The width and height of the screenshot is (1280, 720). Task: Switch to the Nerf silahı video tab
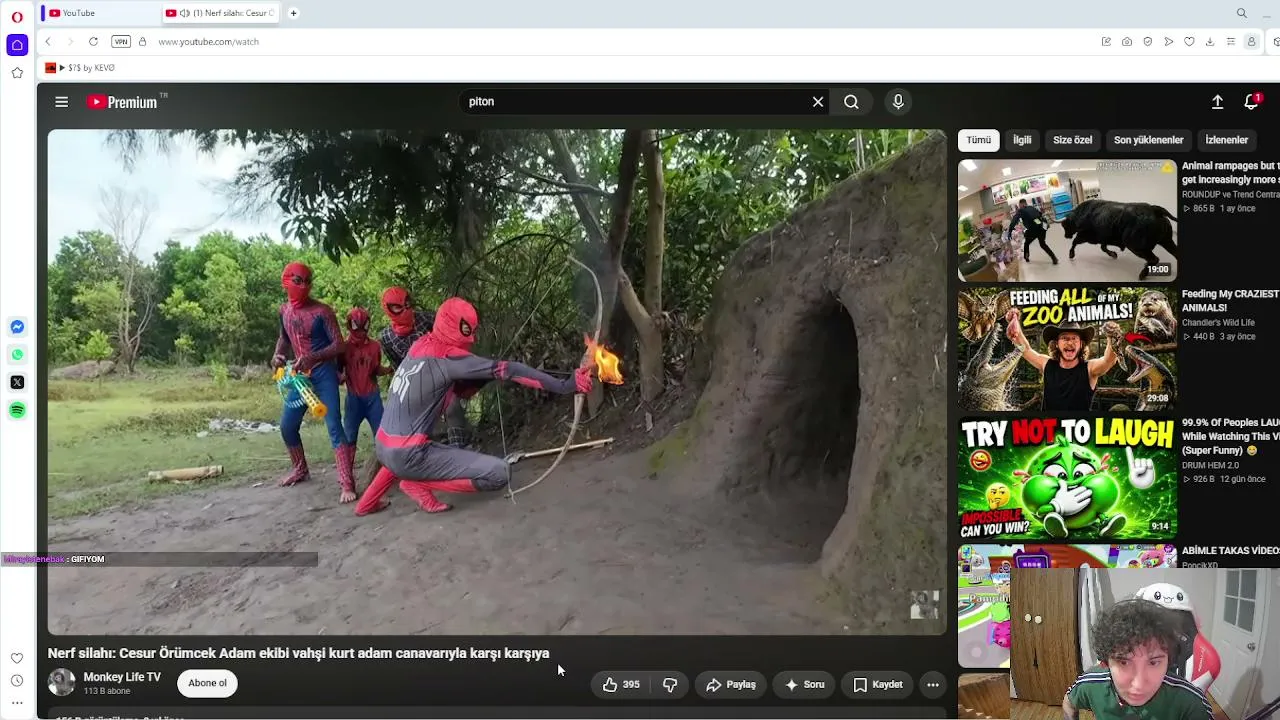pyautogui.click(x=220, y=13)
